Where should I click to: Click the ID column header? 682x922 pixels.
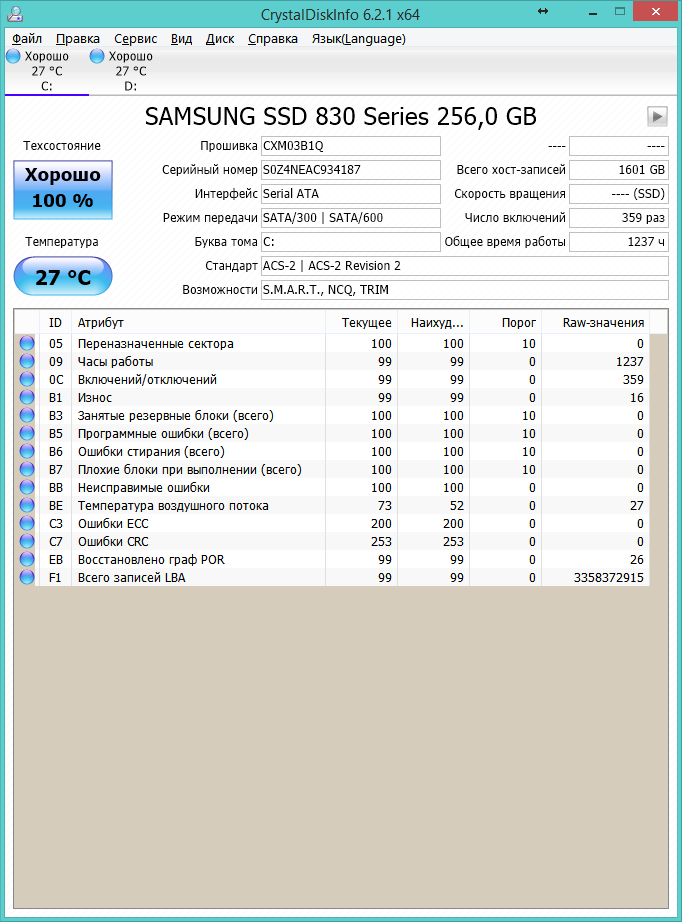click(55, 322)
